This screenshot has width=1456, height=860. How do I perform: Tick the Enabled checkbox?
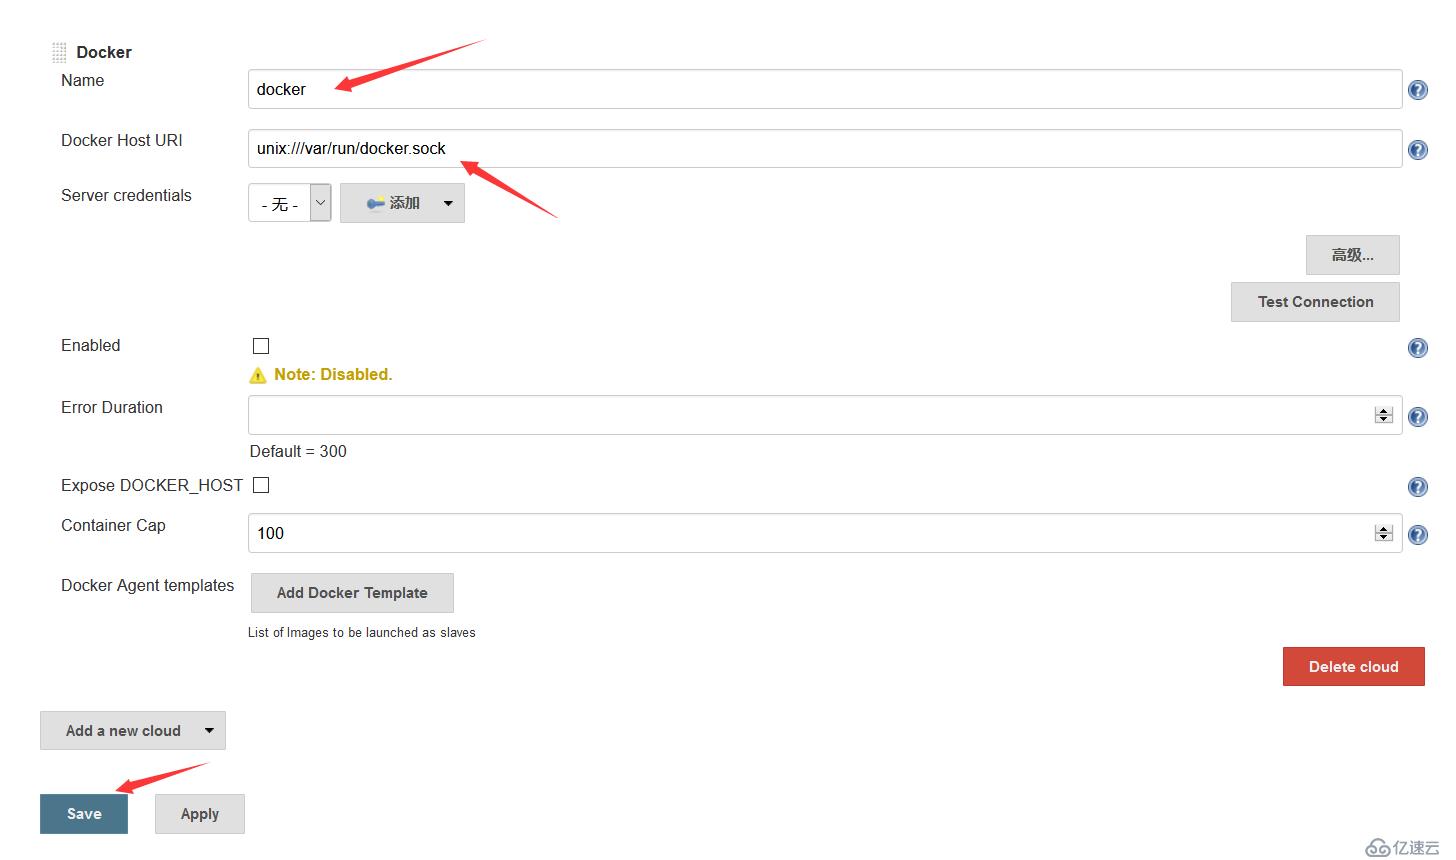click(261, 346)
